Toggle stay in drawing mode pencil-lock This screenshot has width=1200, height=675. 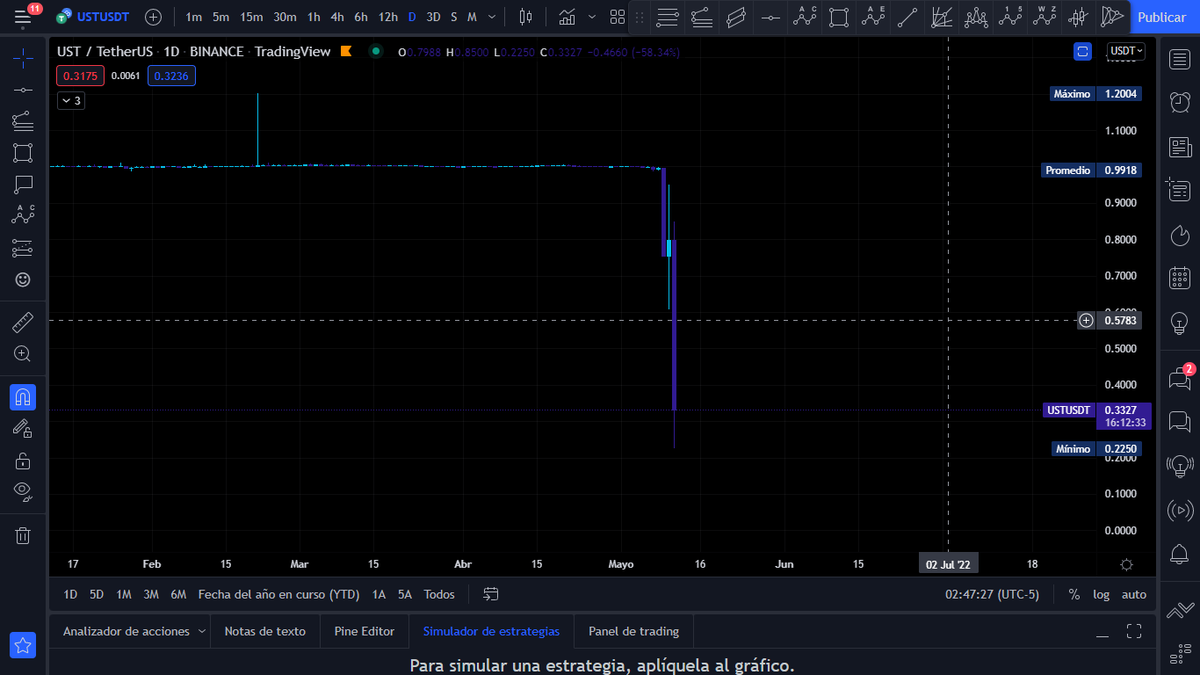(22, 429)
